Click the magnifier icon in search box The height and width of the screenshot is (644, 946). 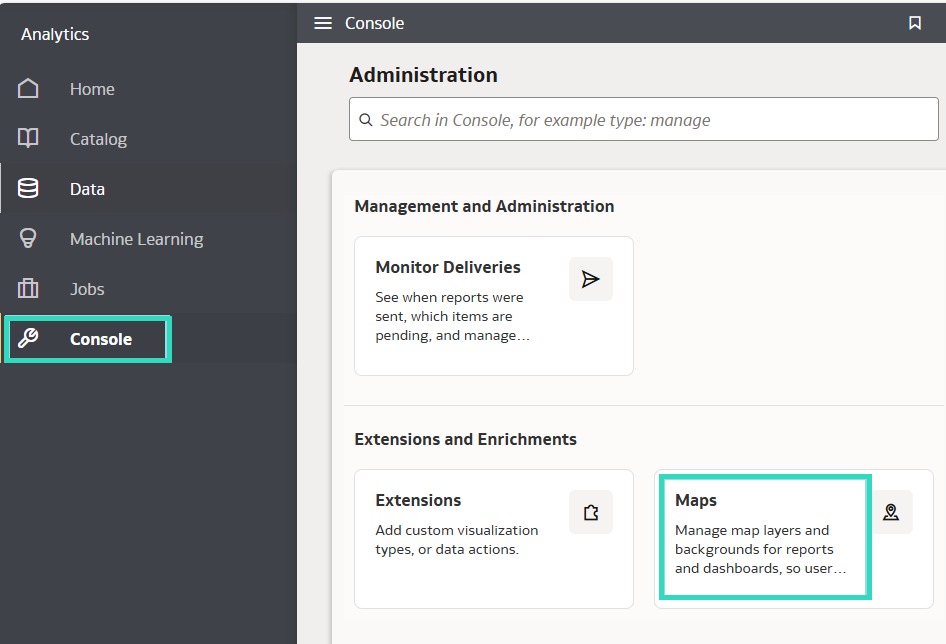coord(366,120)
